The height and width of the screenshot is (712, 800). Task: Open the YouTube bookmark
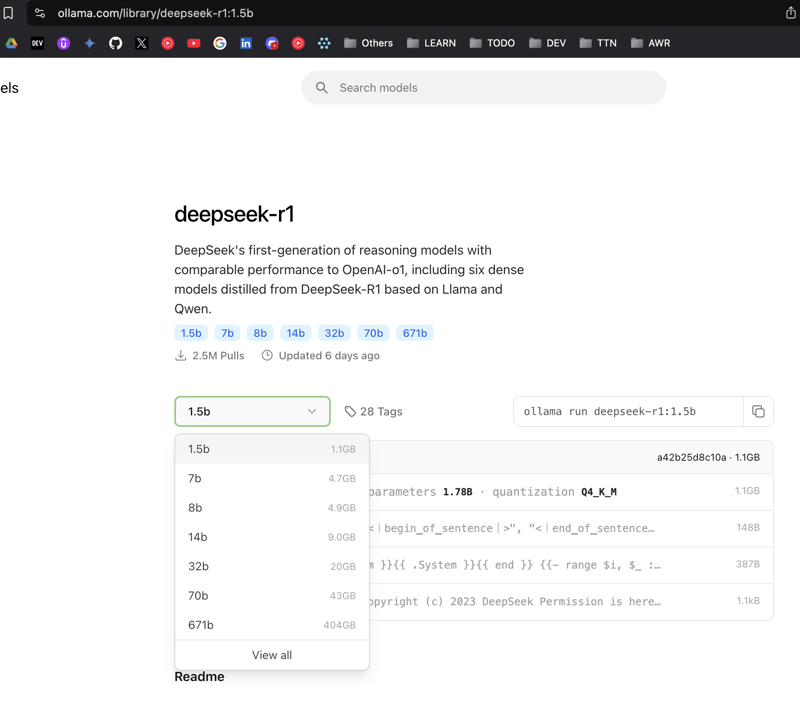pyautogui.click(x=193, y=43)
